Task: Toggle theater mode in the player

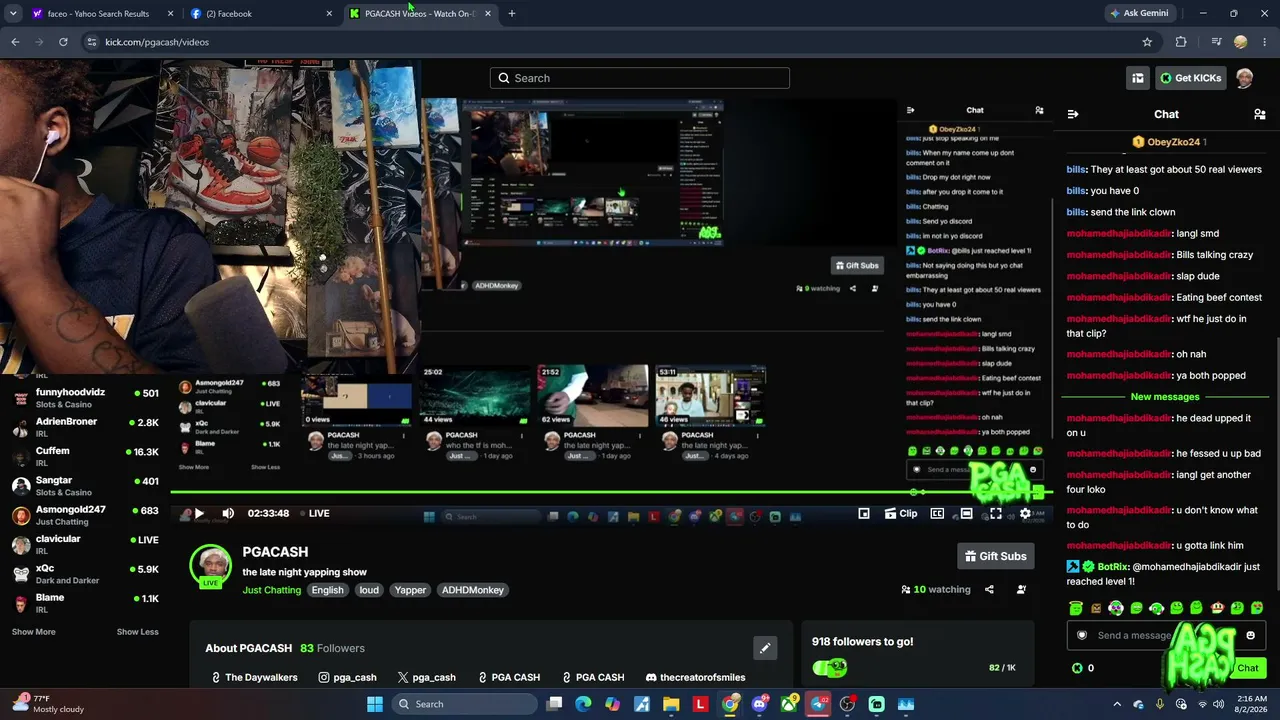Action: point(966,513)
